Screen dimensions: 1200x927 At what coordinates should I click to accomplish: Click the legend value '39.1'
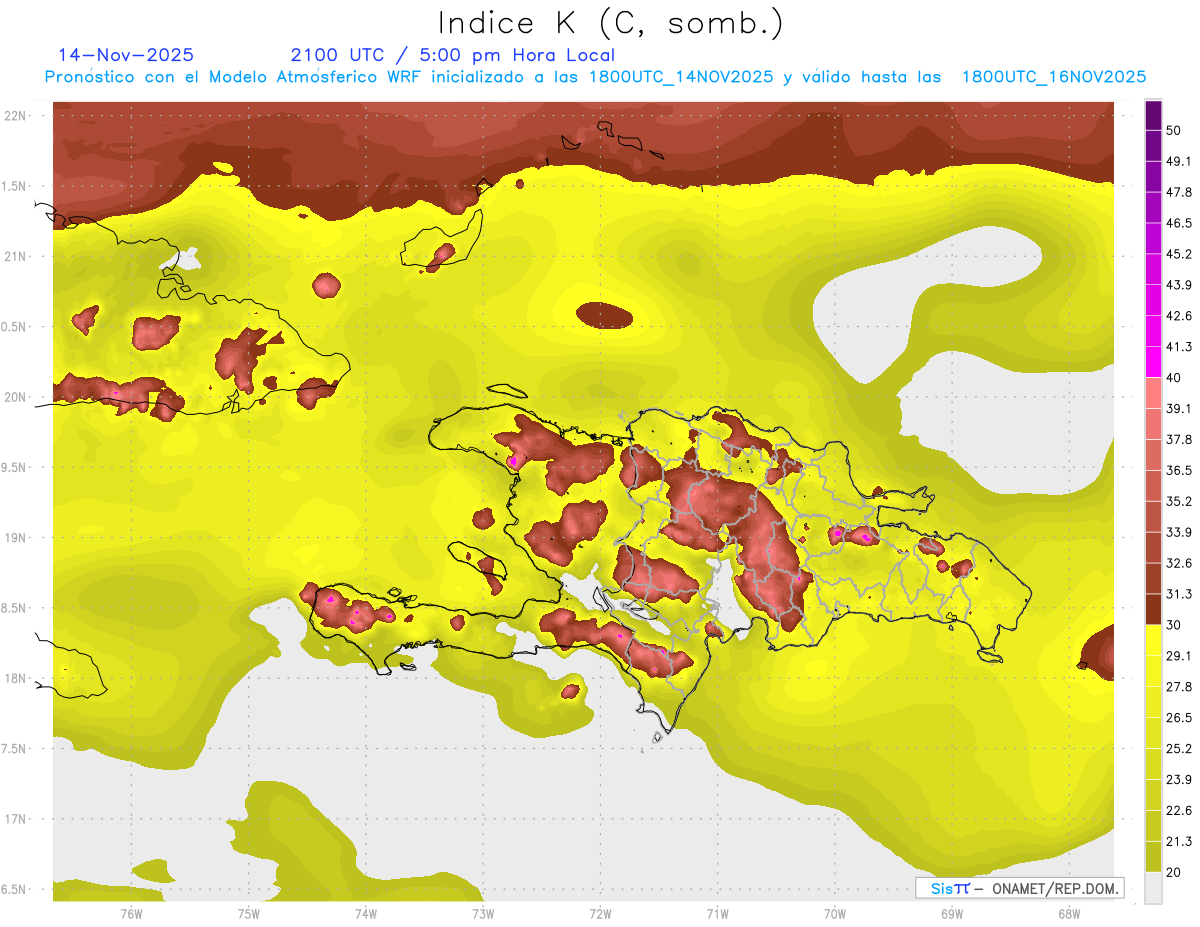pos(1179,408)
